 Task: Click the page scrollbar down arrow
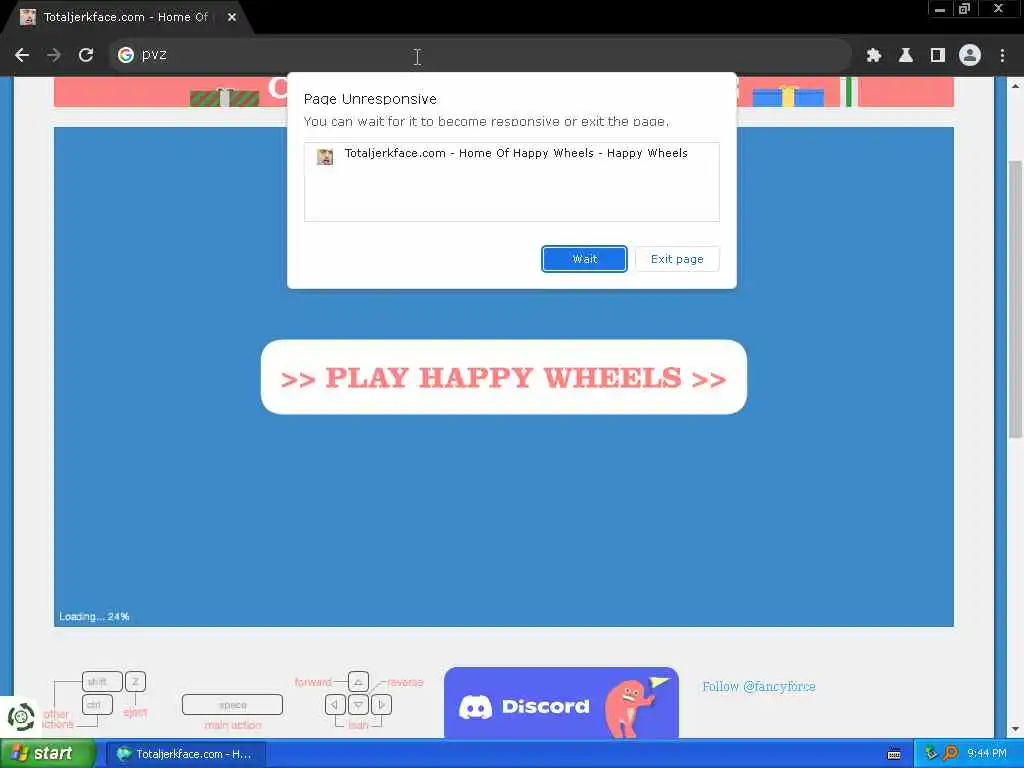(x=1015, y=729)
